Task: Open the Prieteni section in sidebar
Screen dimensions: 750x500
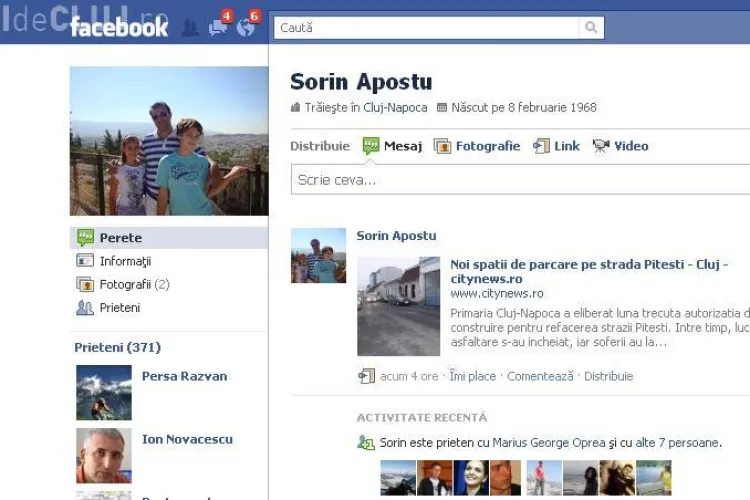Action: tap(120, 308)
